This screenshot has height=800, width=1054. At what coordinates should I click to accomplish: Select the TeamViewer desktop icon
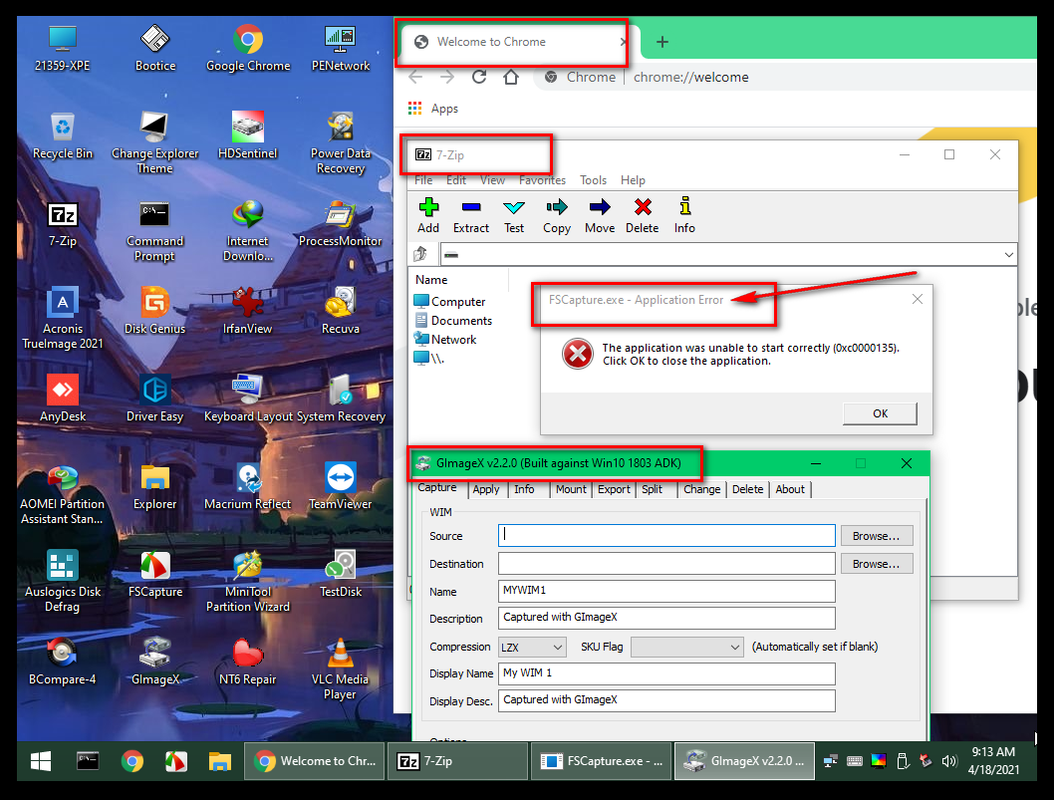tap(340, 485)
